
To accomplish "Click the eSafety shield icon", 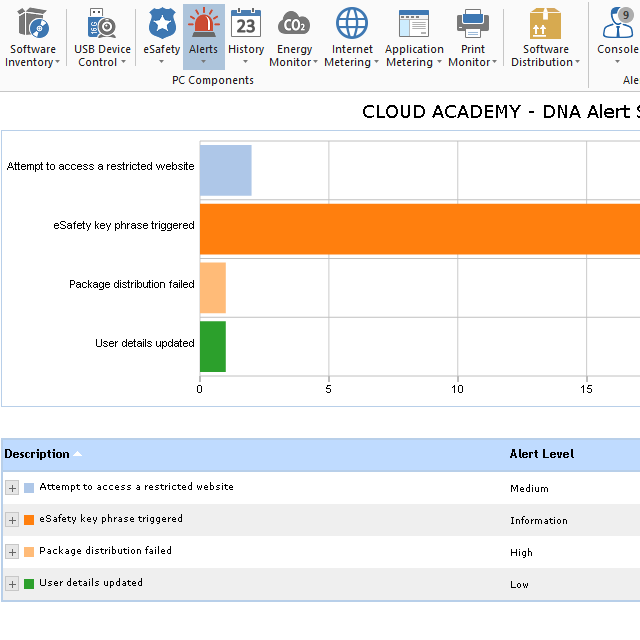I will [x=162, y=24].
